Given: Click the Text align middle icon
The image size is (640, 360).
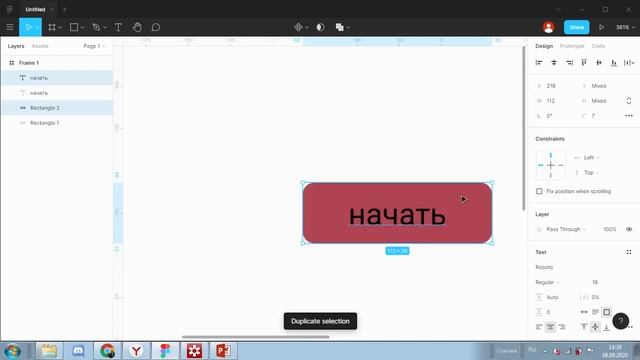Looking at the screenshot, I should point(596,327).
